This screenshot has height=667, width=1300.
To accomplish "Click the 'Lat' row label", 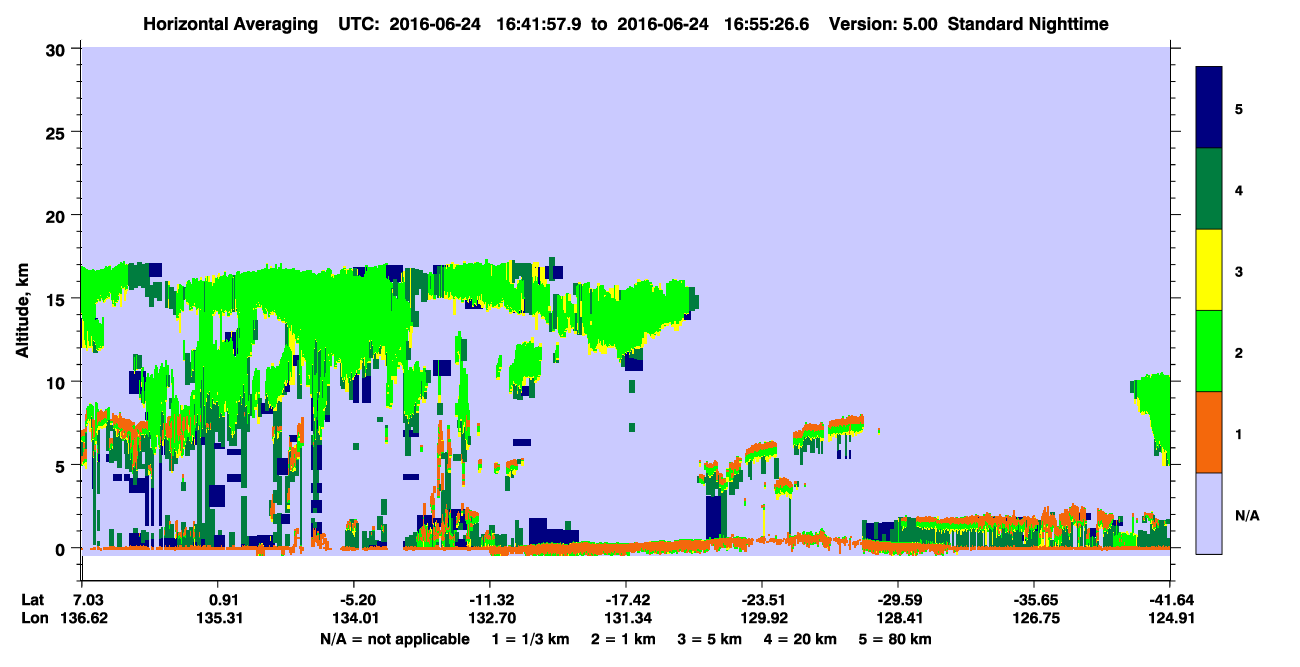I will [32, 600].
